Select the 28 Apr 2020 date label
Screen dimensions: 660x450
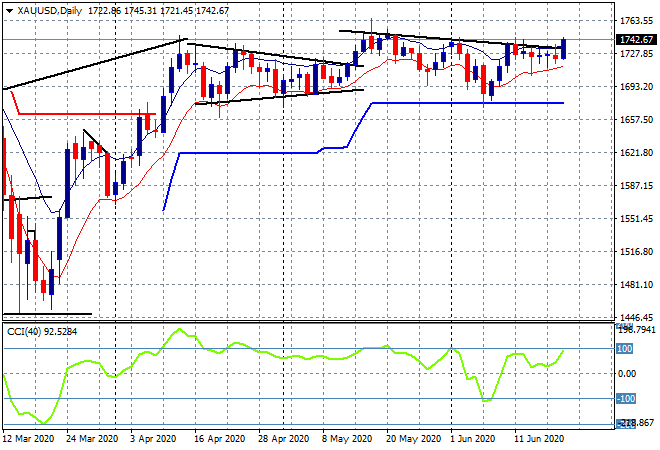[x=283, y=439]
